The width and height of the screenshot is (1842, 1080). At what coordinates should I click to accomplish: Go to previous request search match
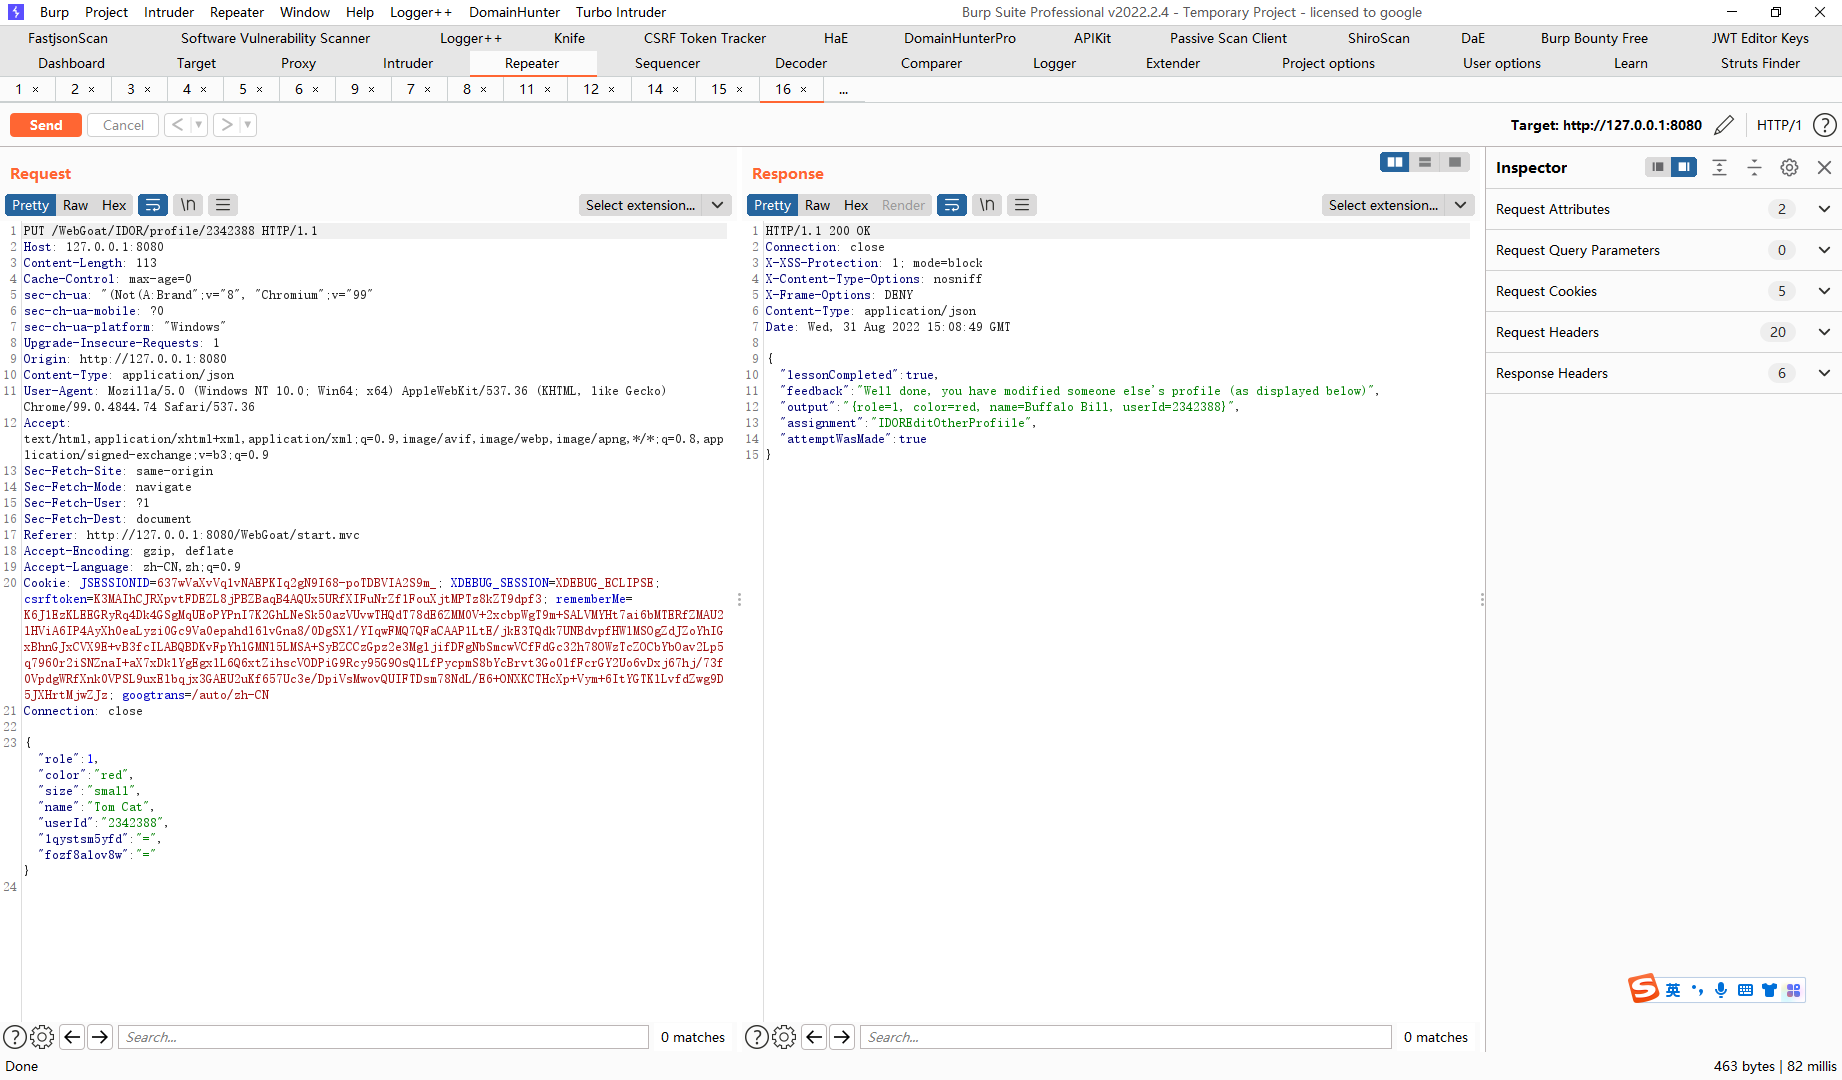click(x=72, y=1037)
